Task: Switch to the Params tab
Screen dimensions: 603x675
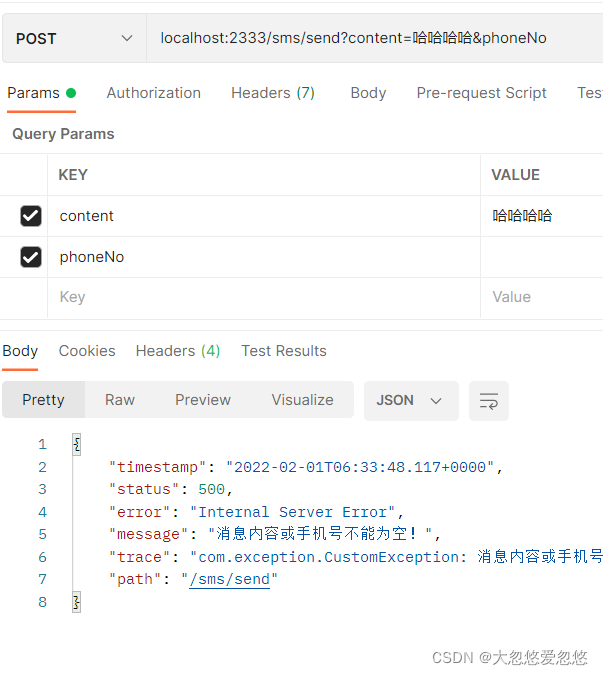Action: pos(41,93)
